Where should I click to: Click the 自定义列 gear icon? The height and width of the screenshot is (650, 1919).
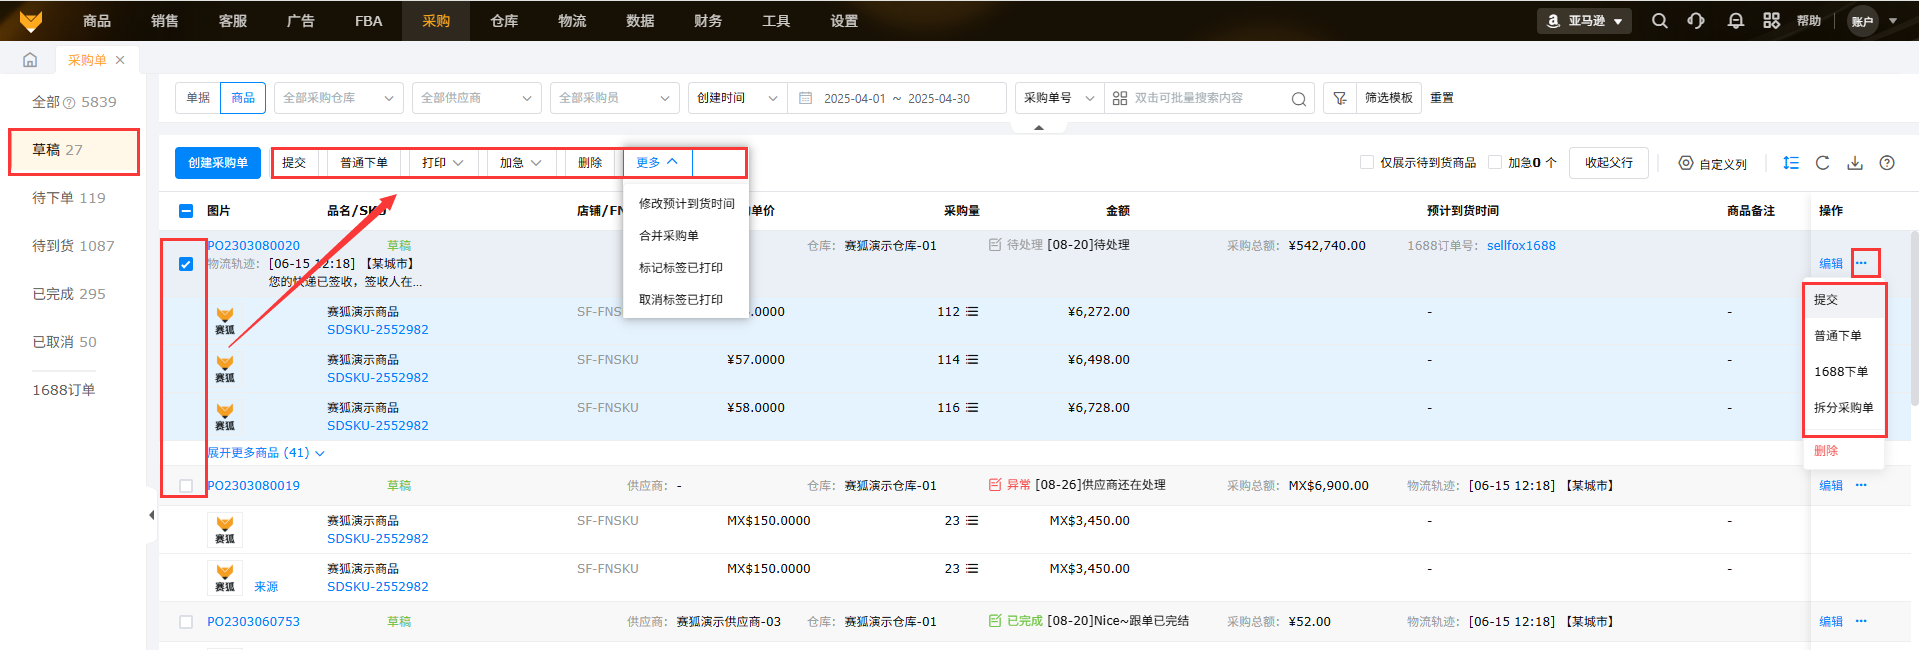tap(1686, 163)
